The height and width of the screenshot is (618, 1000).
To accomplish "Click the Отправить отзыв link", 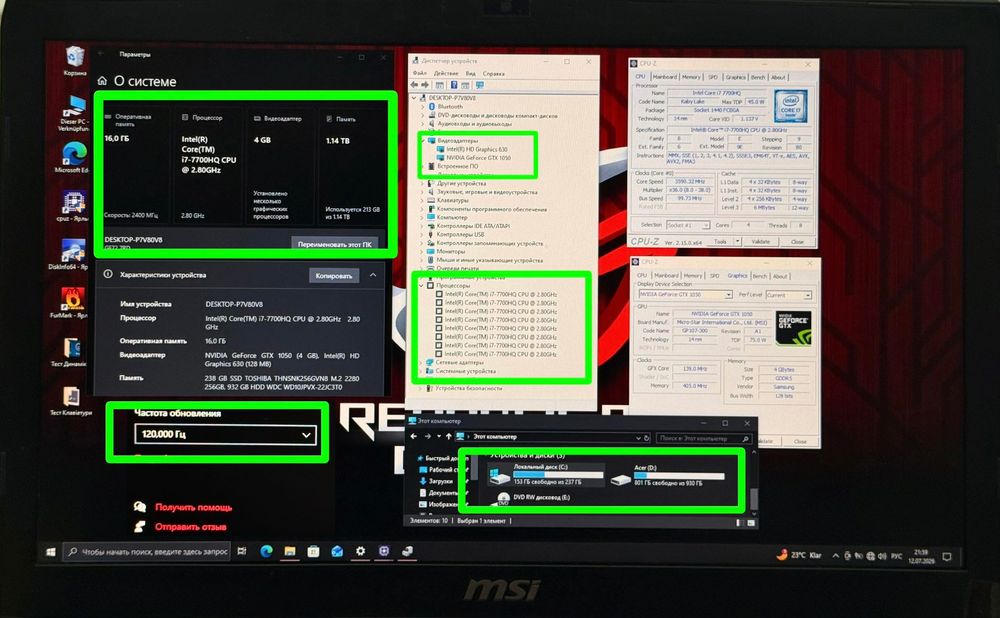I will tap(191, 527).
